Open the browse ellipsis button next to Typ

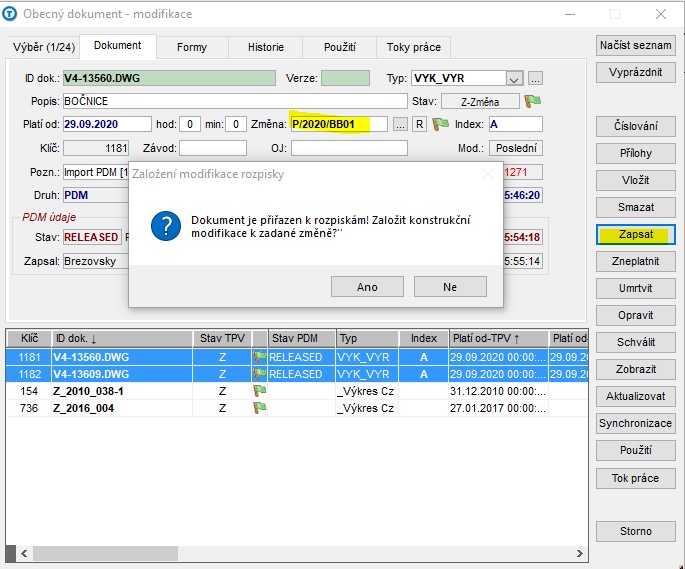pos(536,79)
